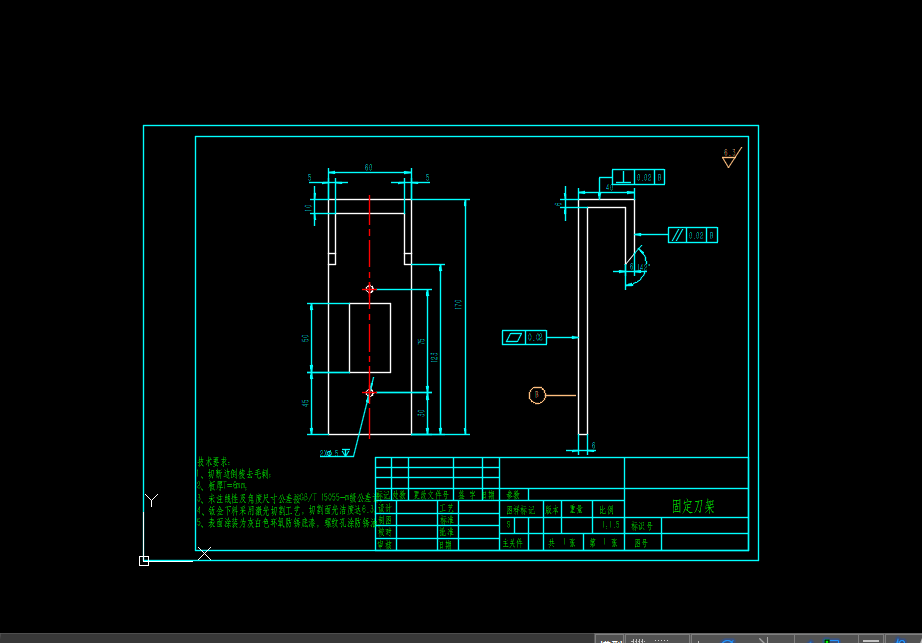922x643 pixels.
Task: Select the 技术要求 heading text
Action: [214, 462]
